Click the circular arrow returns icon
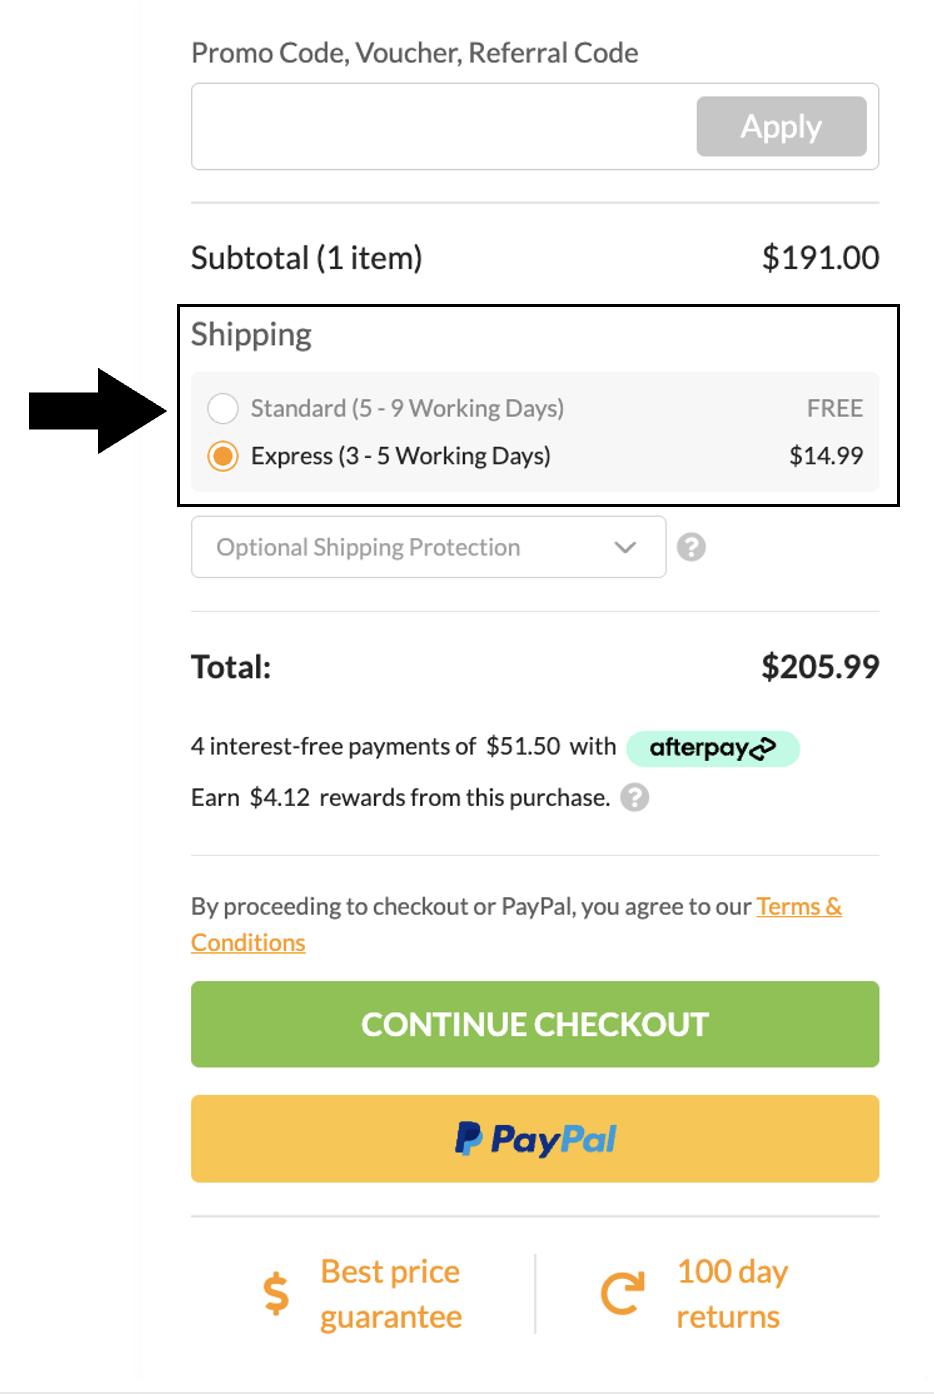This screenshot has width=934, height=1394. point(622,1294)
